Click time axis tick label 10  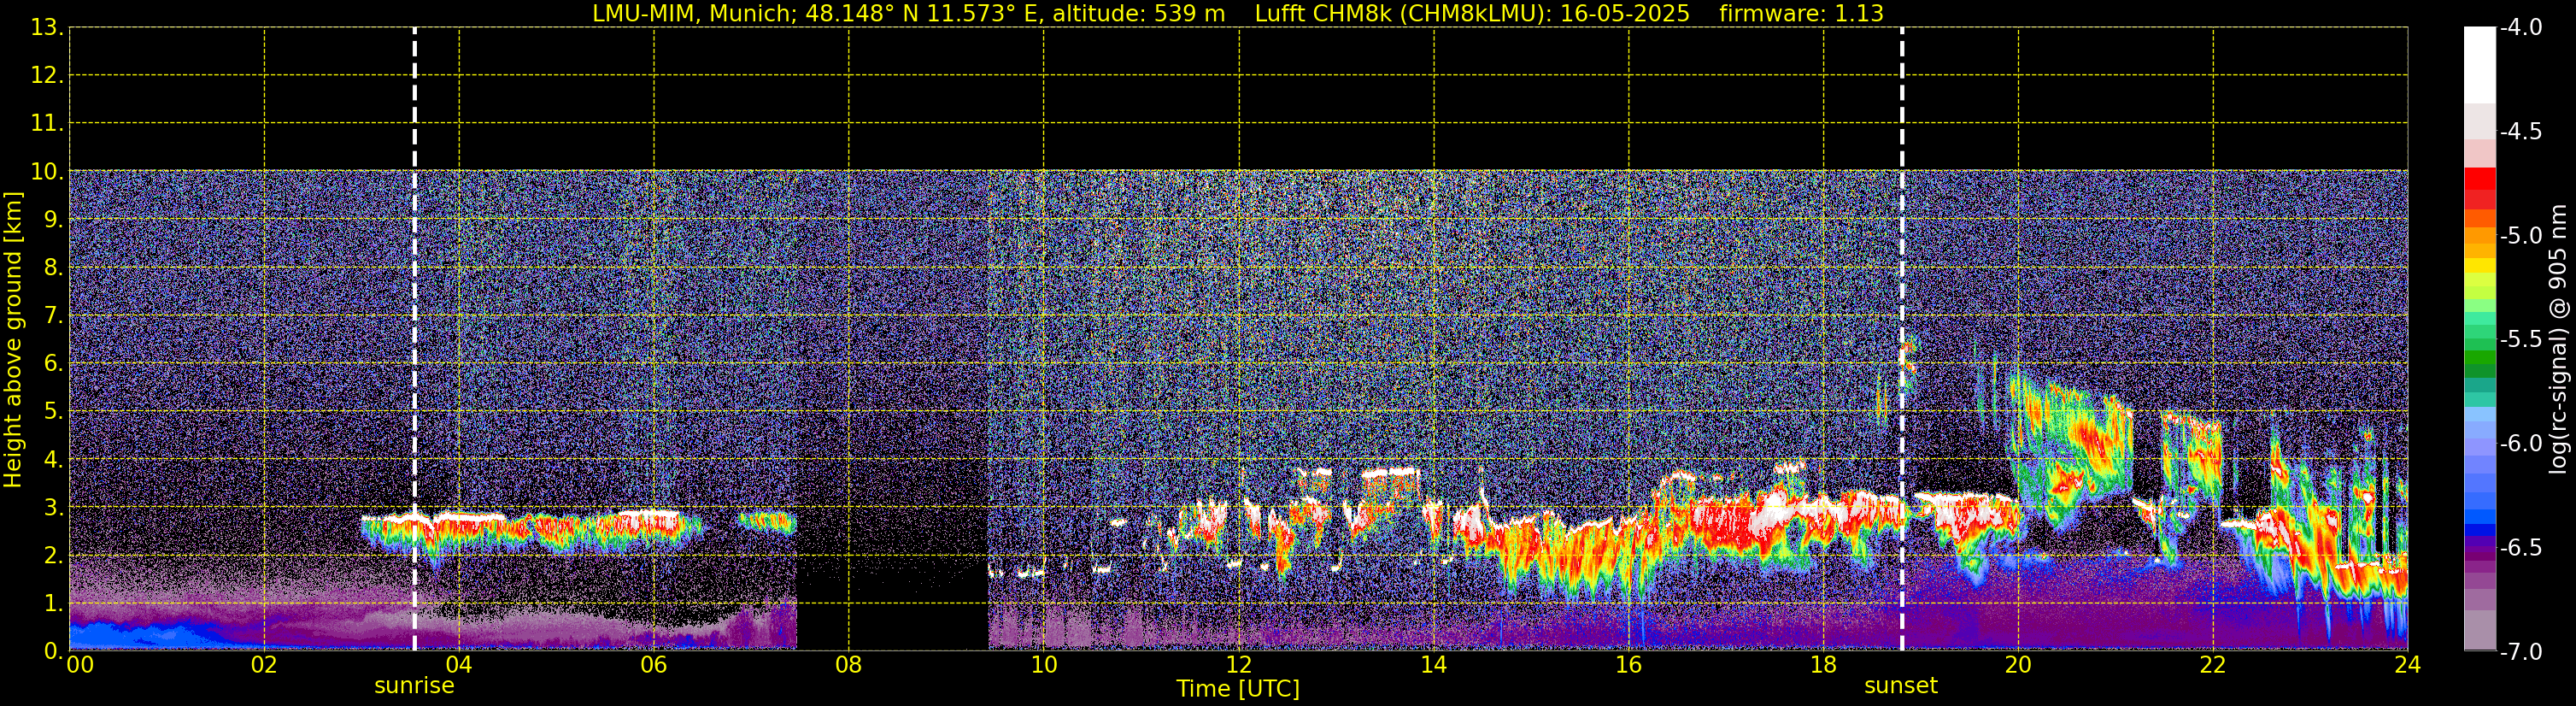coord(1044,665)
